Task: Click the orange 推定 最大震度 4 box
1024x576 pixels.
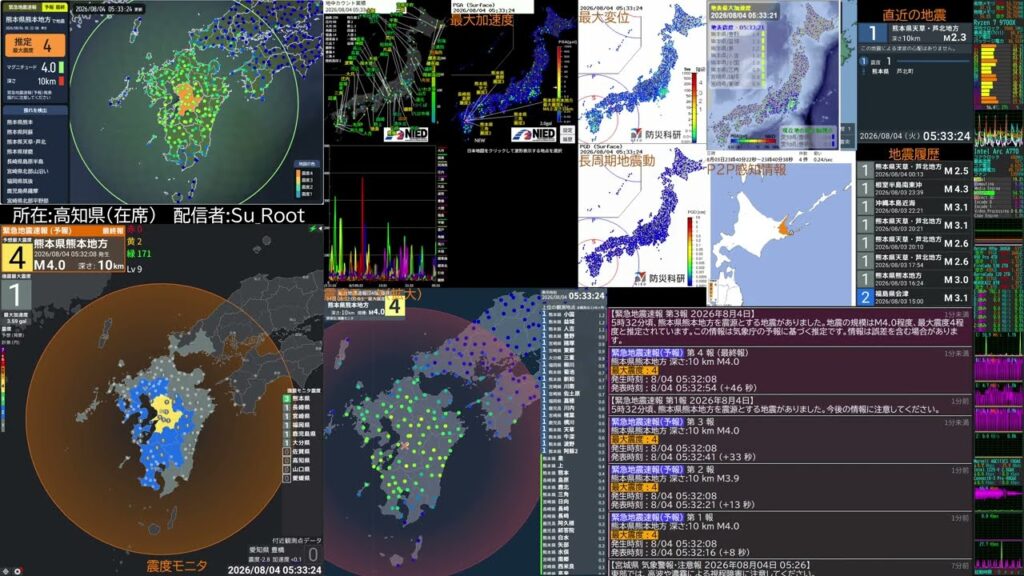Action: point(35,46)
